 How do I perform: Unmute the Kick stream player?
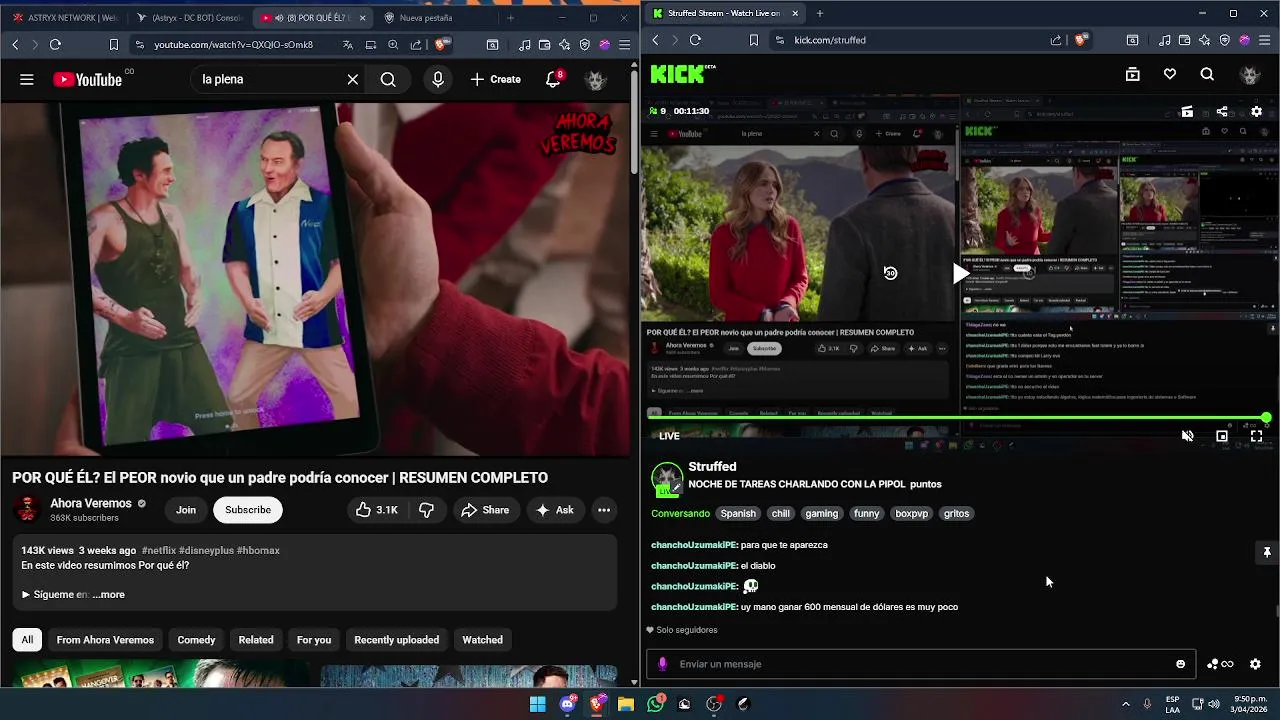point(1187,436)
